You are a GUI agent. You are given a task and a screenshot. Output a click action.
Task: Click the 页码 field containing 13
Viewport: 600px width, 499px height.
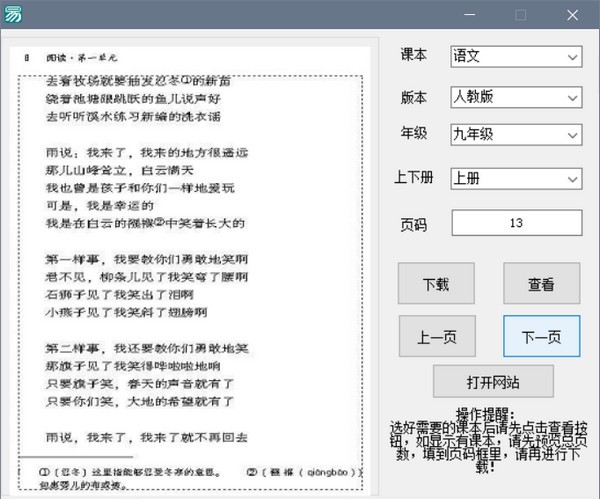(515, 223)
